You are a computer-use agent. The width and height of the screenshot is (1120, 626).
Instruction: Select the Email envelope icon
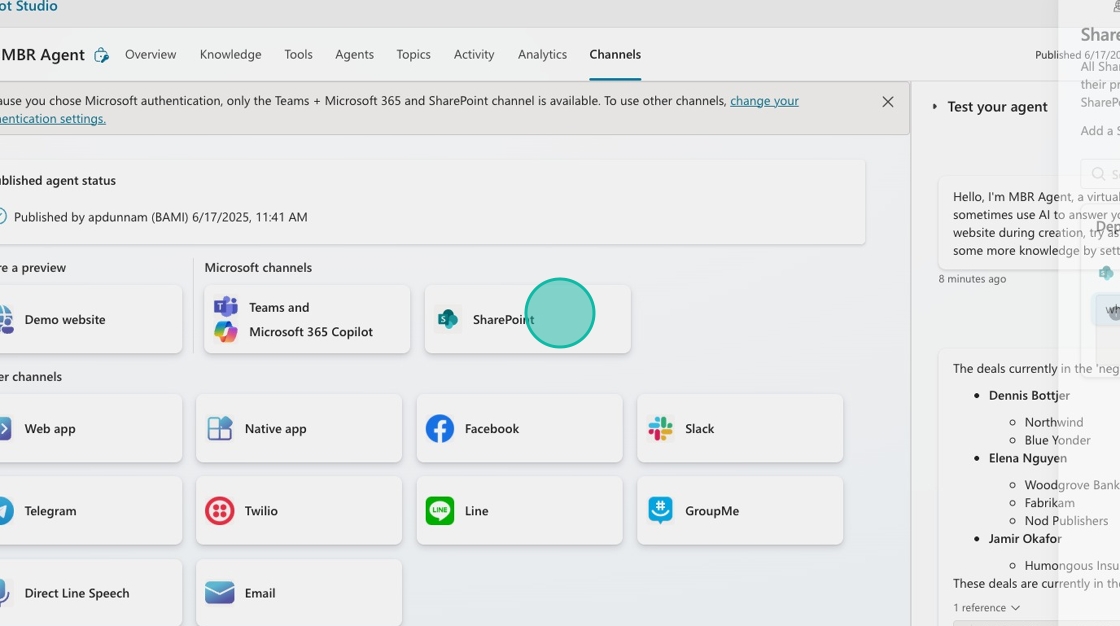[x=219, y=593]
